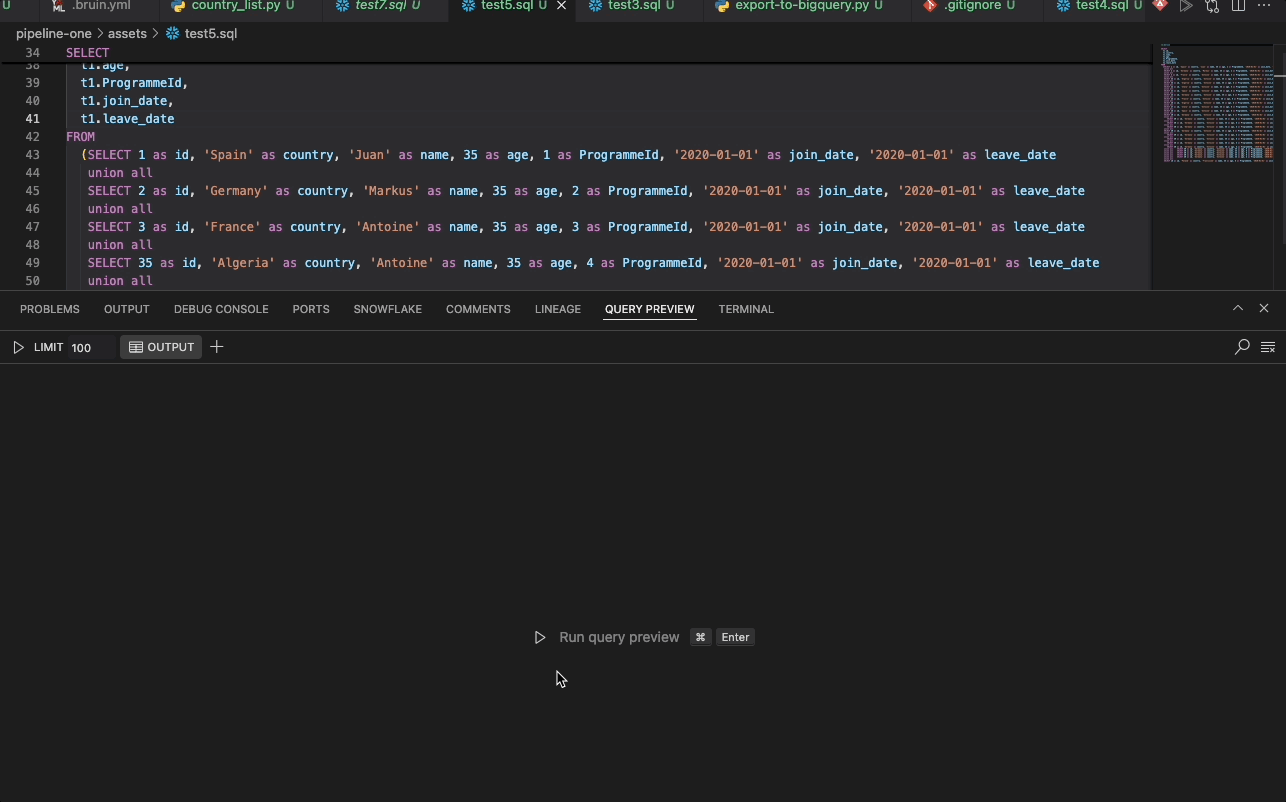Screen dimensions: 1286x802
Task: Click pipeline-one in the breadcrumb
Action: click(x=54, y=33)
